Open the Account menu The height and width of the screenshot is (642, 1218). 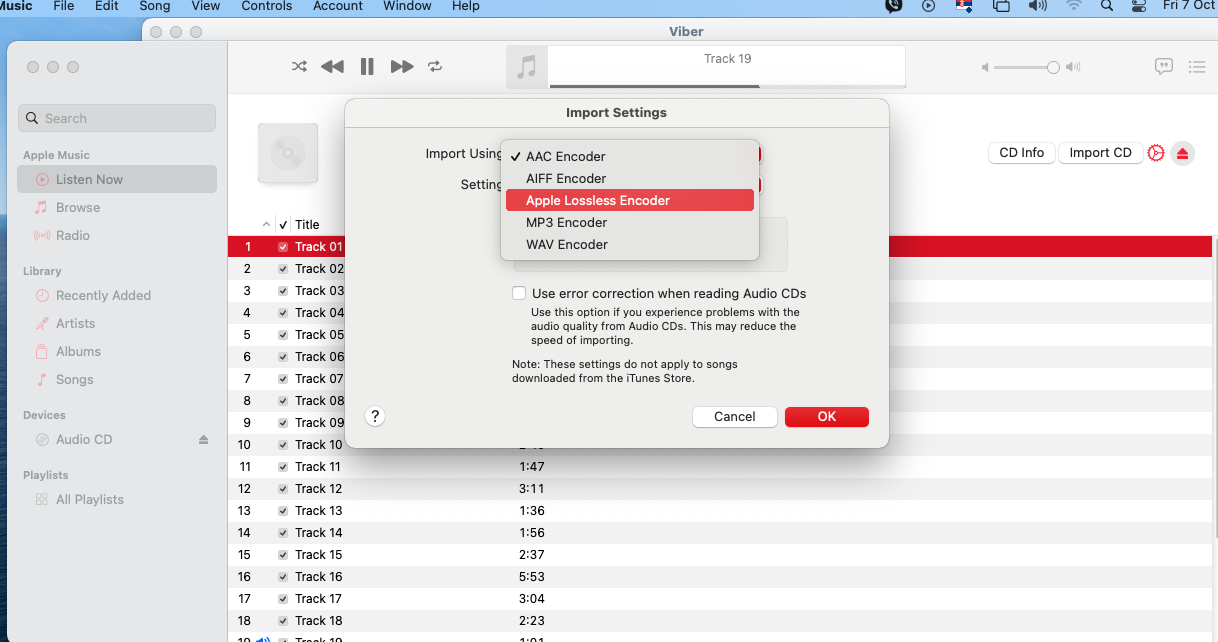coord(338,6)
